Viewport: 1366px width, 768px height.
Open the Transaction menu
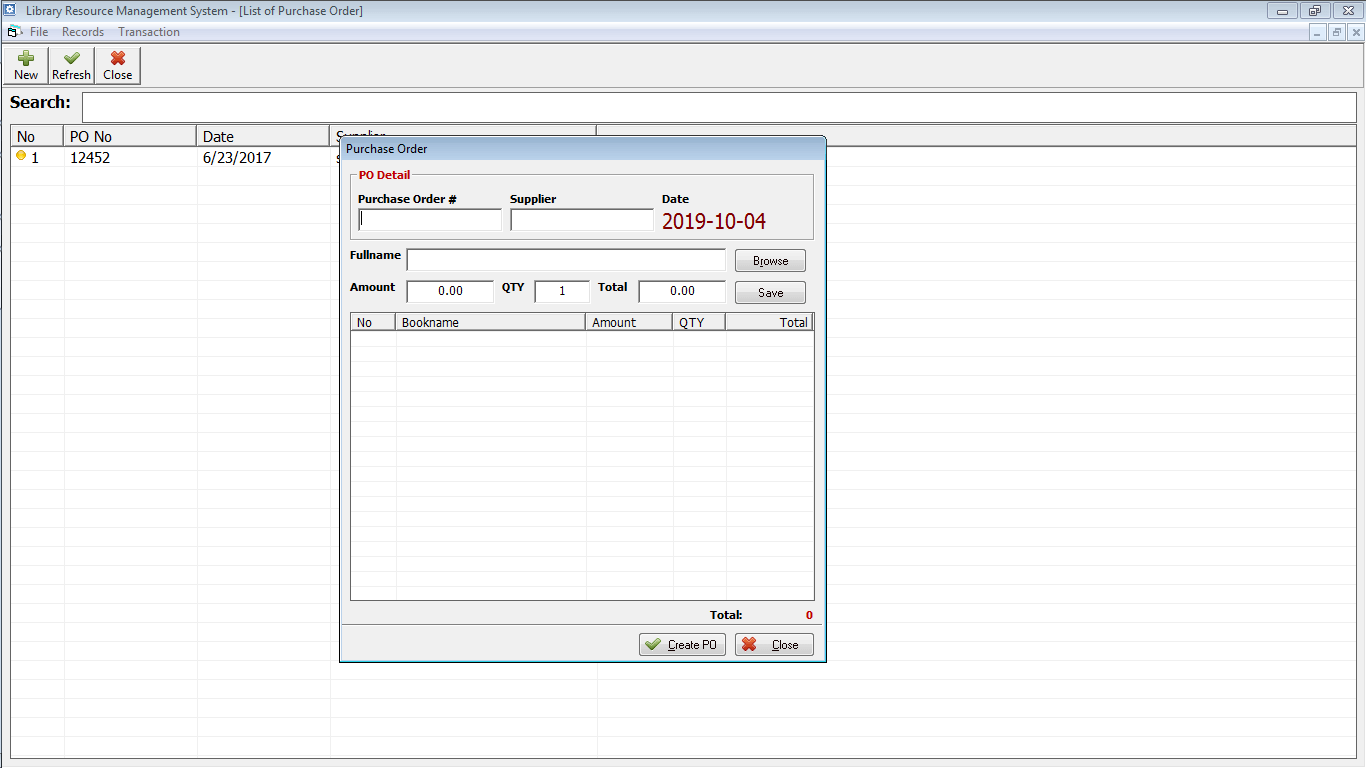coord(149,32)
